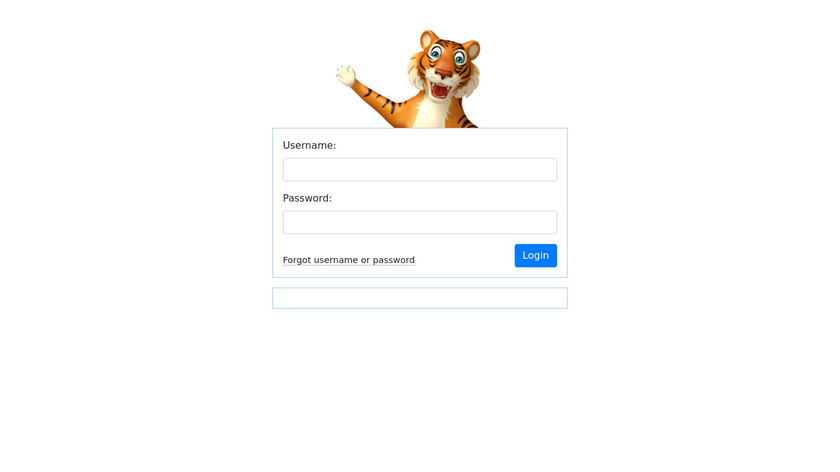Click the tiger's white chest fur
This screenshot has height=472, width=840.
433,114
